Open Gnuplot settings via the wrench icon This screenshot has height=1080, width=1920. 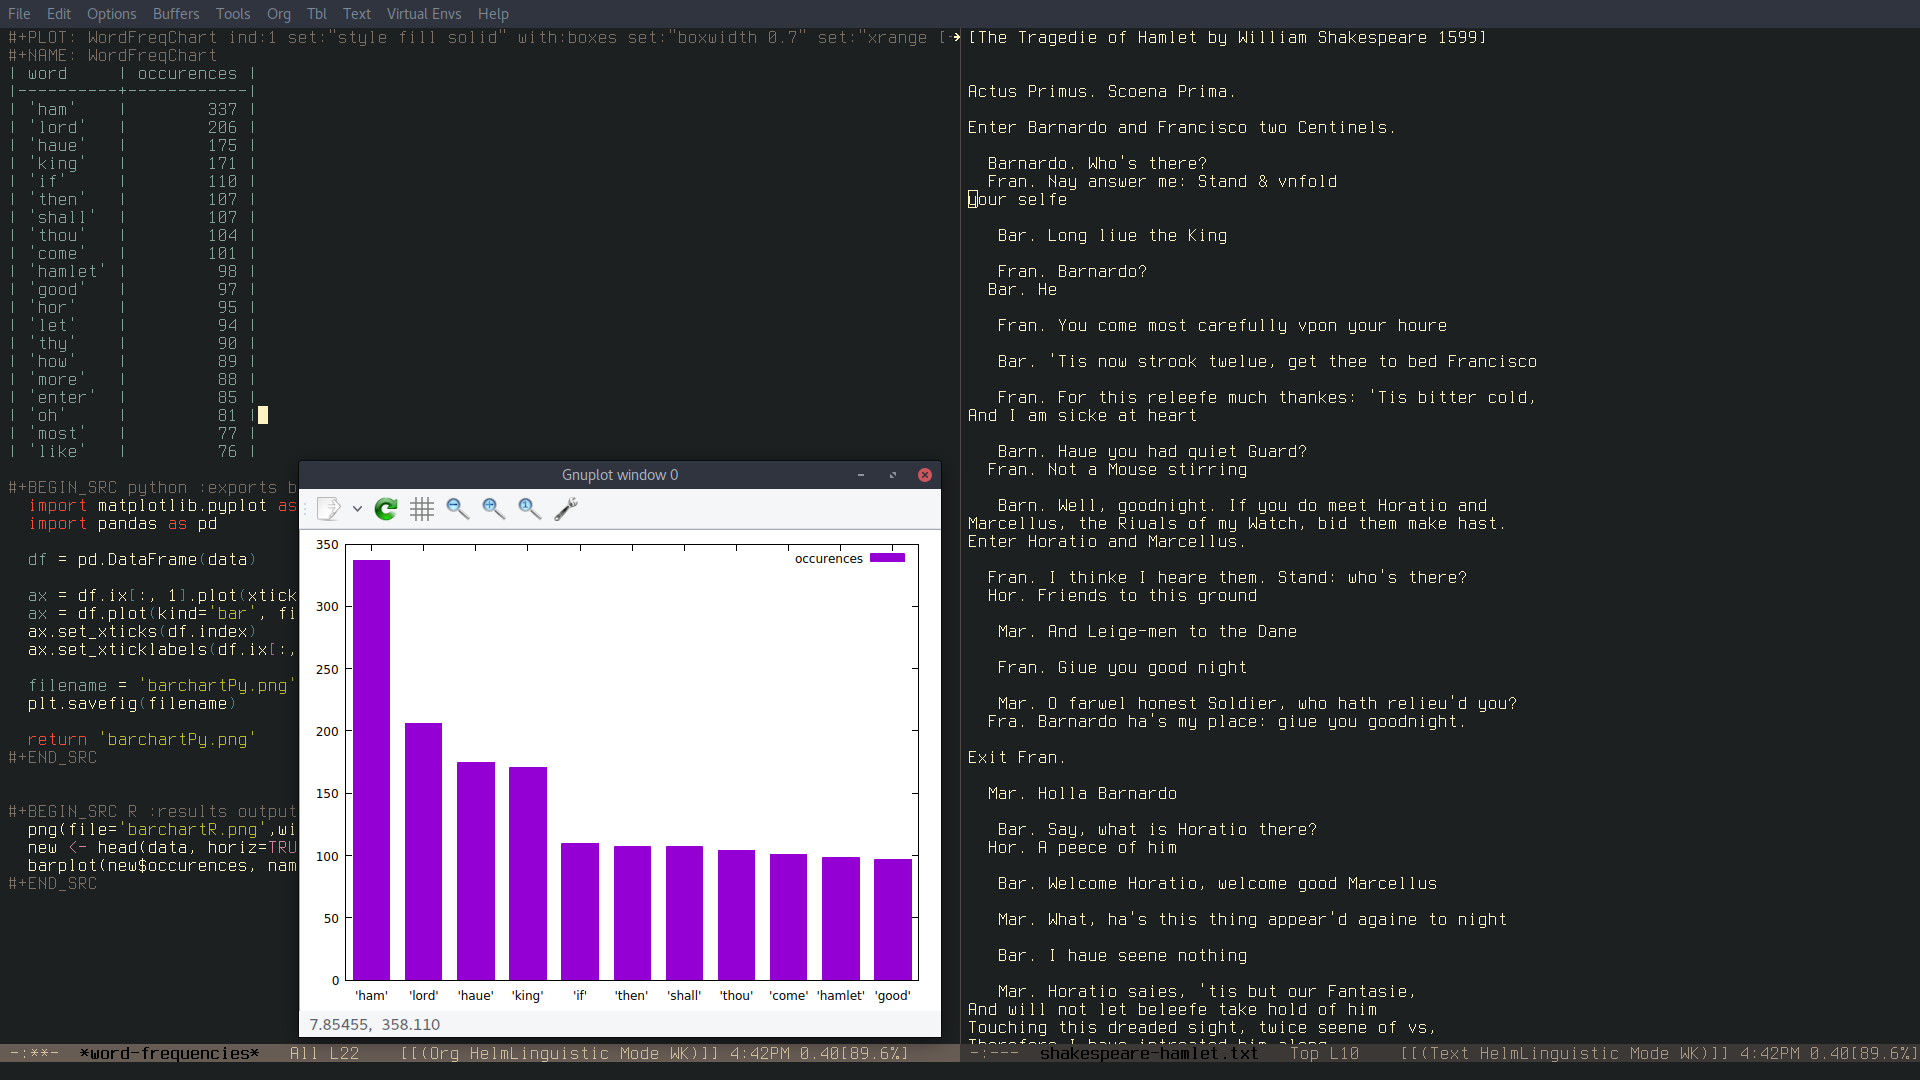(566, 509)
